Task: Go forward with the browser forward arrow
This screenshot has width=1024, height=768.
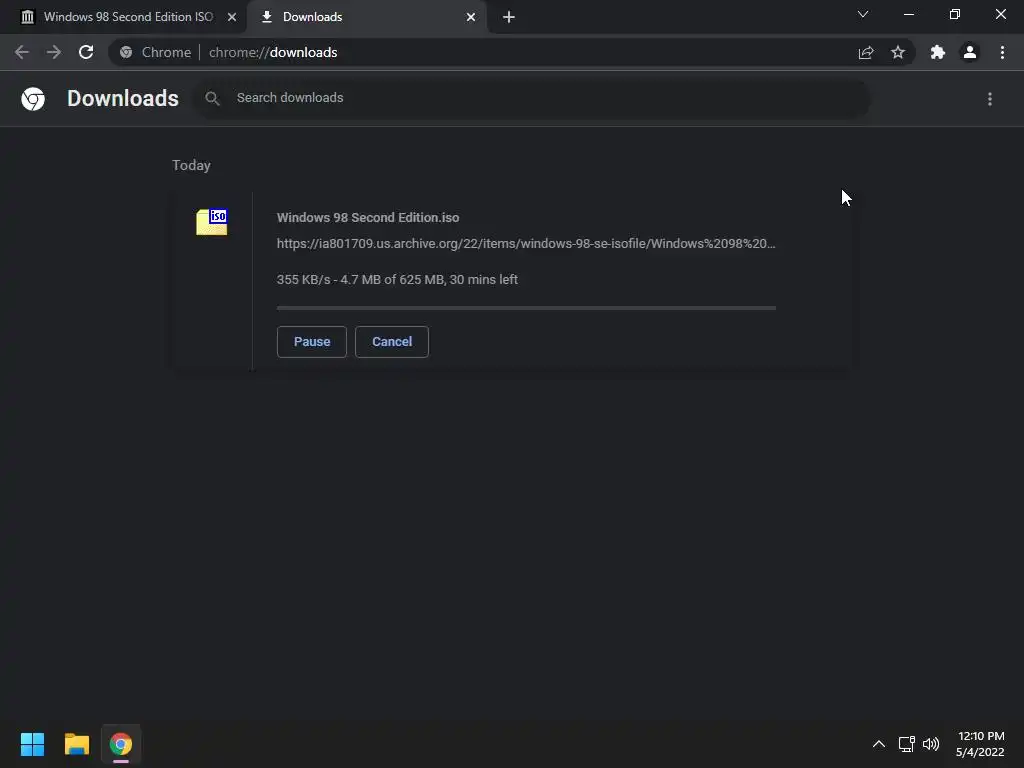Action: pyautogui.click(x=54, y=52)
